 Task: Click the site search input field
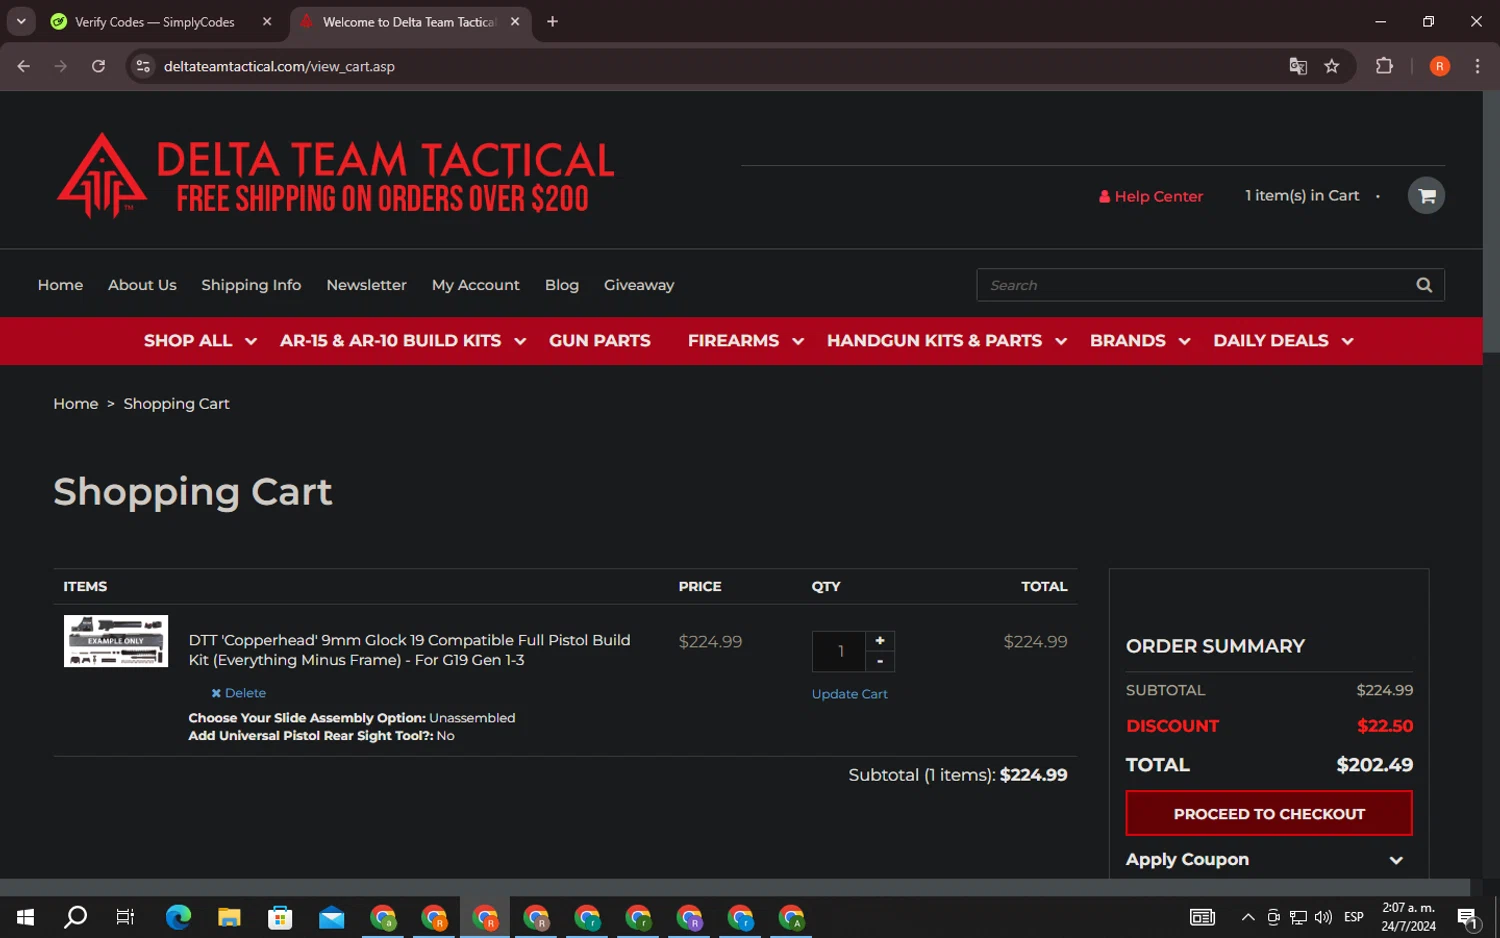pos(1195,285)
